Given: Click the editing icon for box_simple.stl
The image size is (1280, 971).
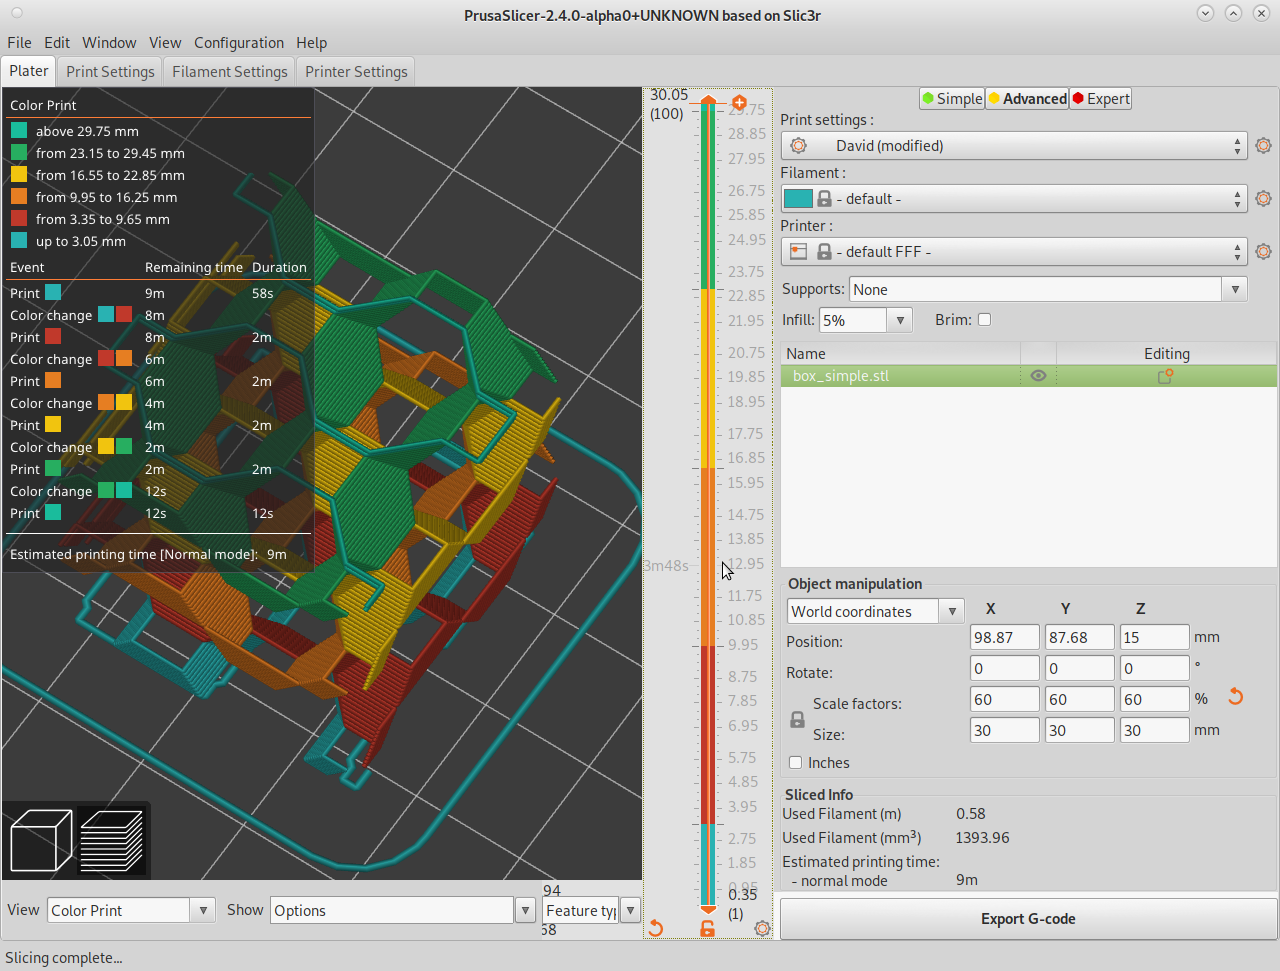Looking at the screenshot, I should tap(1165, 376).
